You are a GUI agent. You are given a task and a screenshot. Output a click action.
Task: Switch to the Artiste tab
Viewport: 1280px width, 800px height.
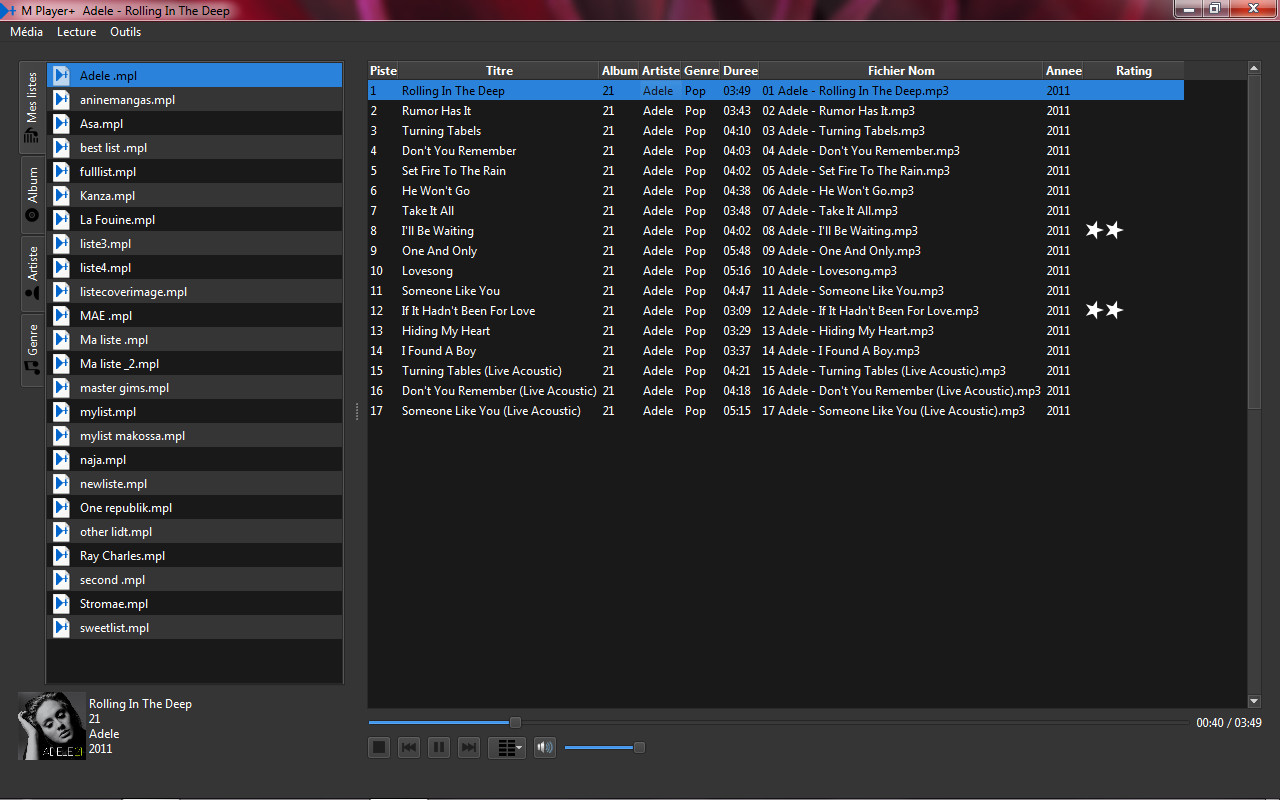pos(32,273)
